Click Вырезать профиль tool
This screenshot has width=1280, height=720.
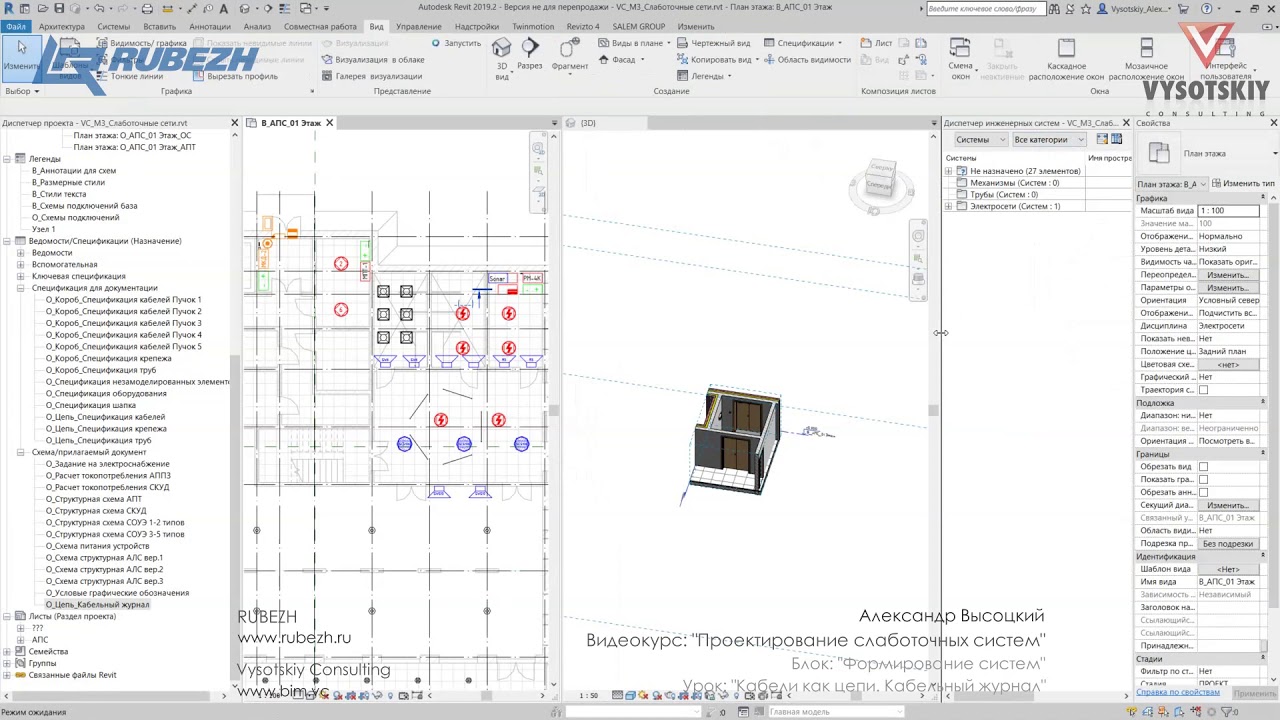pyautogui.click(x=235, y=76)
